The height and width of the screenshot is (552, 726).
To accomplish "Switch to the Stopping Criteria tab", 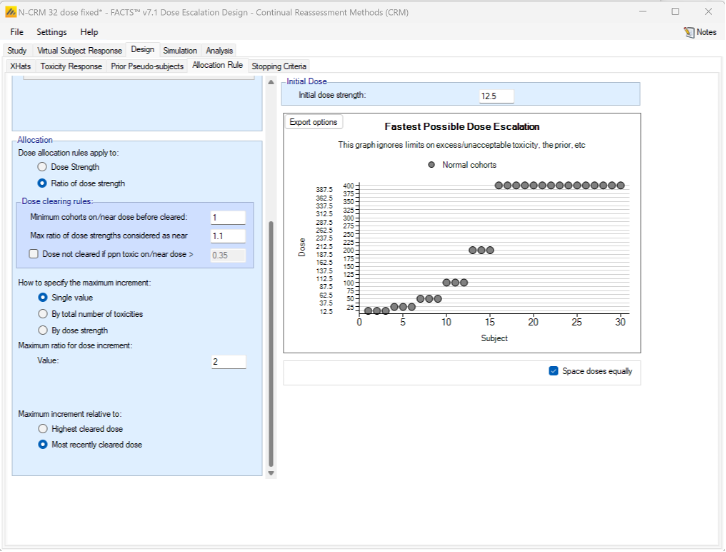I will pos(279,66).
